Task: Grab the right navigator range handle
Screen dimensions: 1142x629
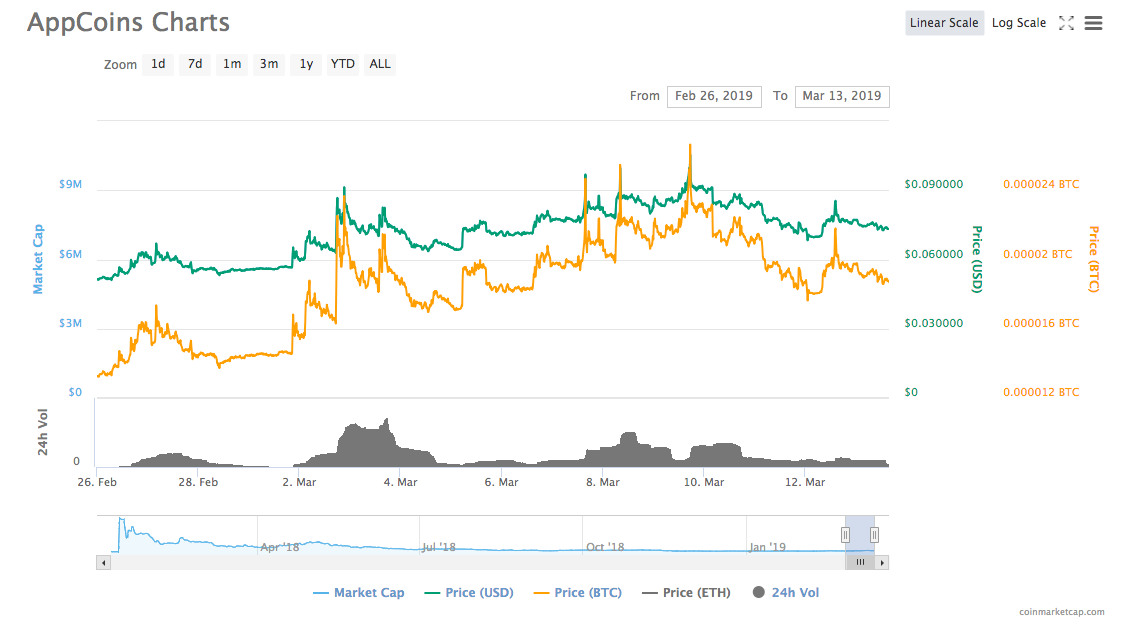Action: pos(874,535)
